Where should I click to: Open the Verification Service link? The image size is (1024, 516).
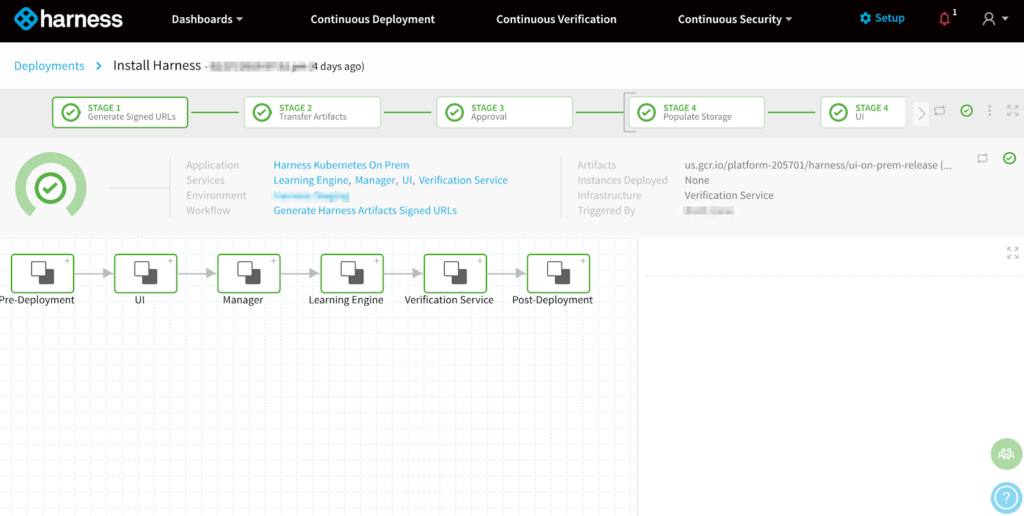463,180
